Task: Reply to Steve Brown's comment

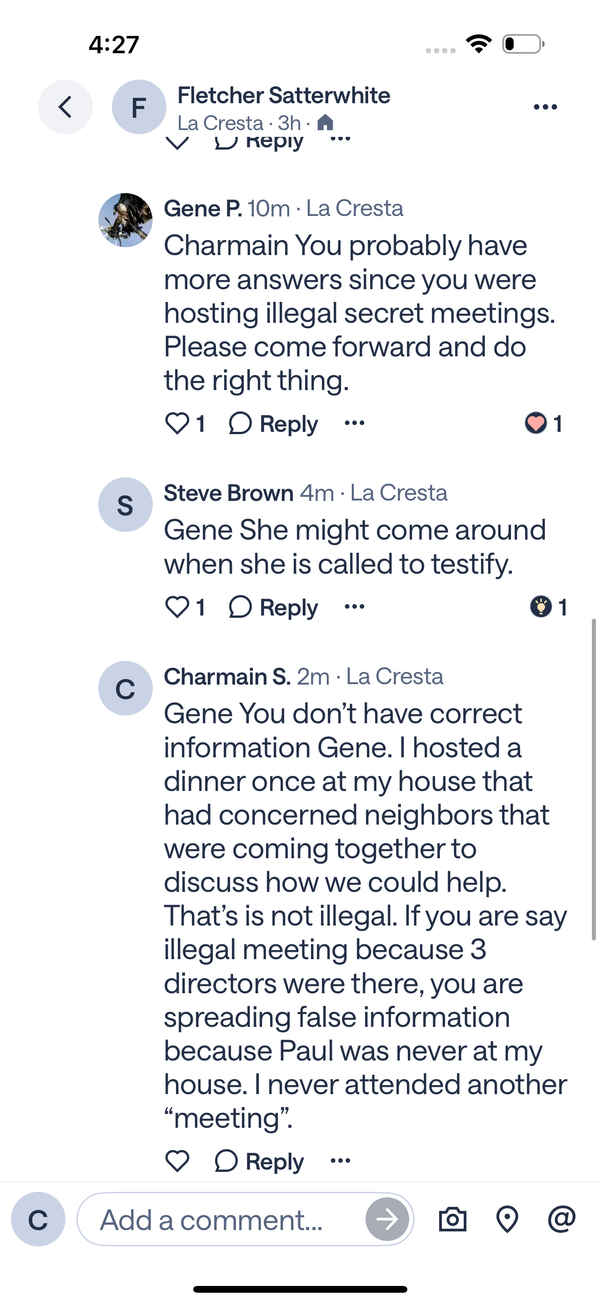Action: (274, 607)
